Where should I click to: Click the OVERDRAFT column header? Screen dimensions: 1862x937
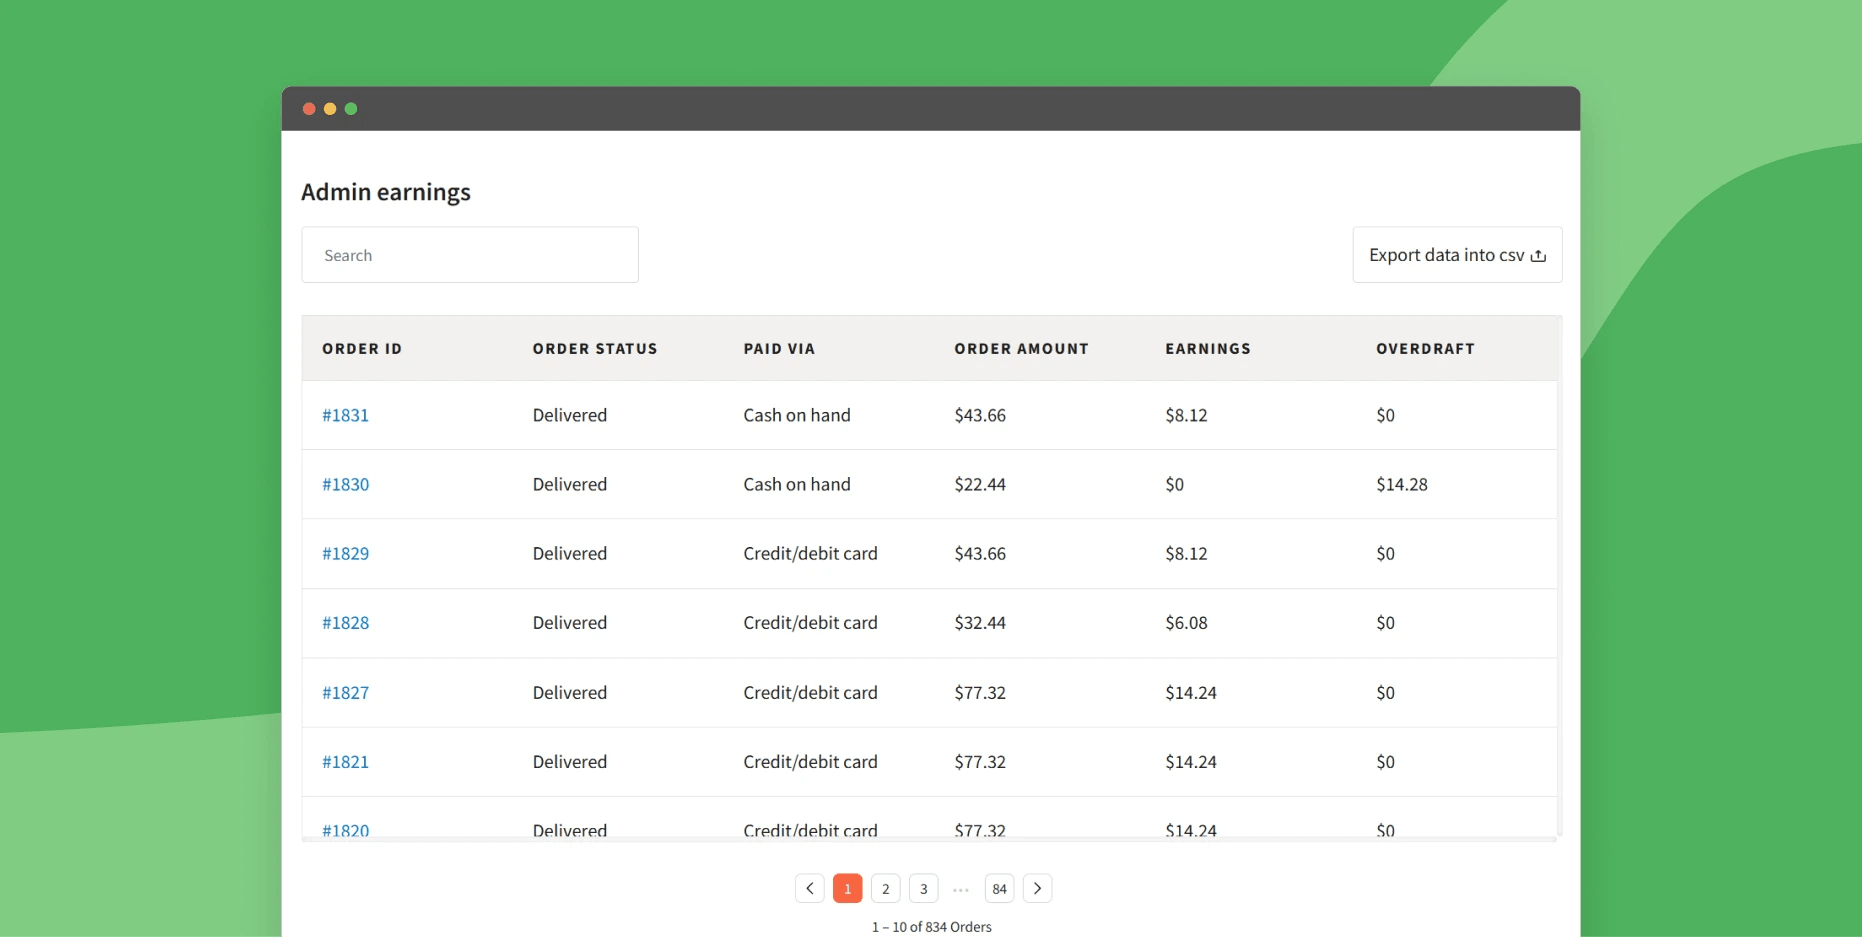tap(1425, 349)
